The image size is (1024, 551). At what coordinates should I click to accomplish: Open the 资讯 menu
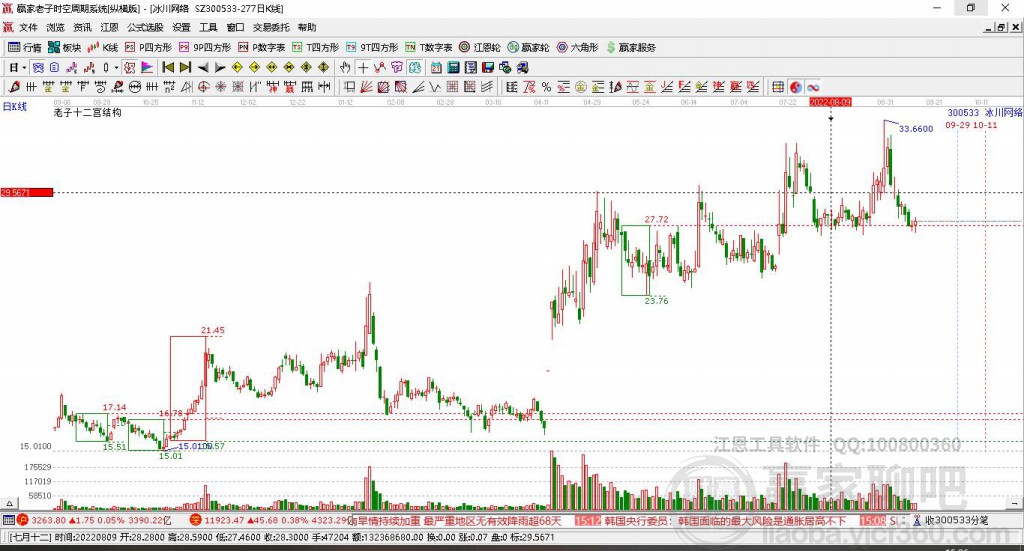coord(82,27)
